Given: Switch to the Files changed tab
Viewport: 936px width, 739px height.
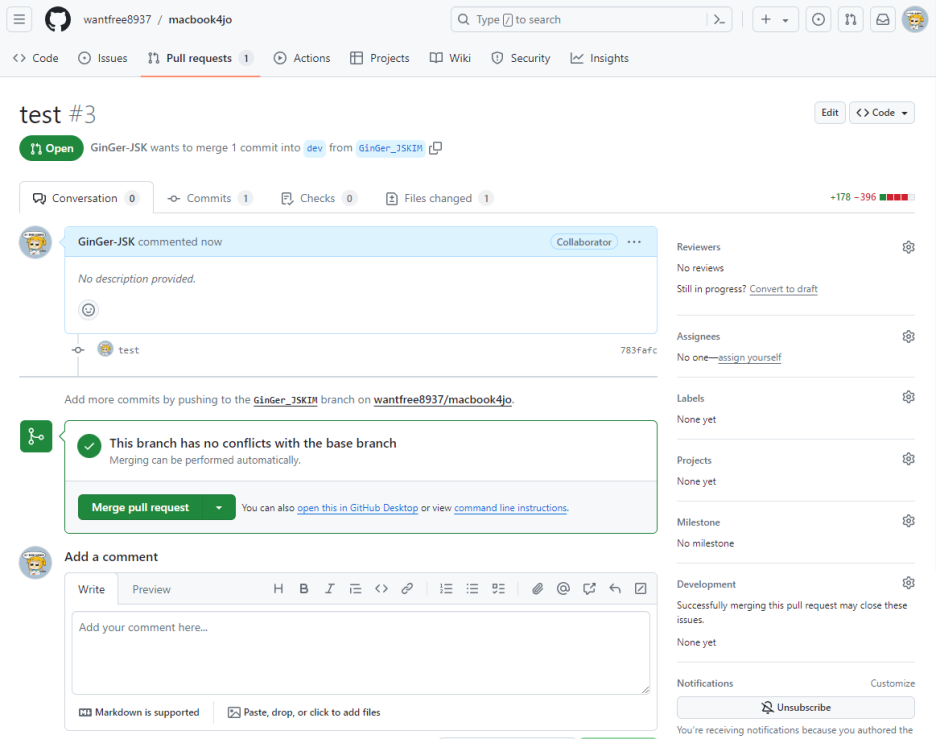Looking at the screenshot, I should (439, 198).
